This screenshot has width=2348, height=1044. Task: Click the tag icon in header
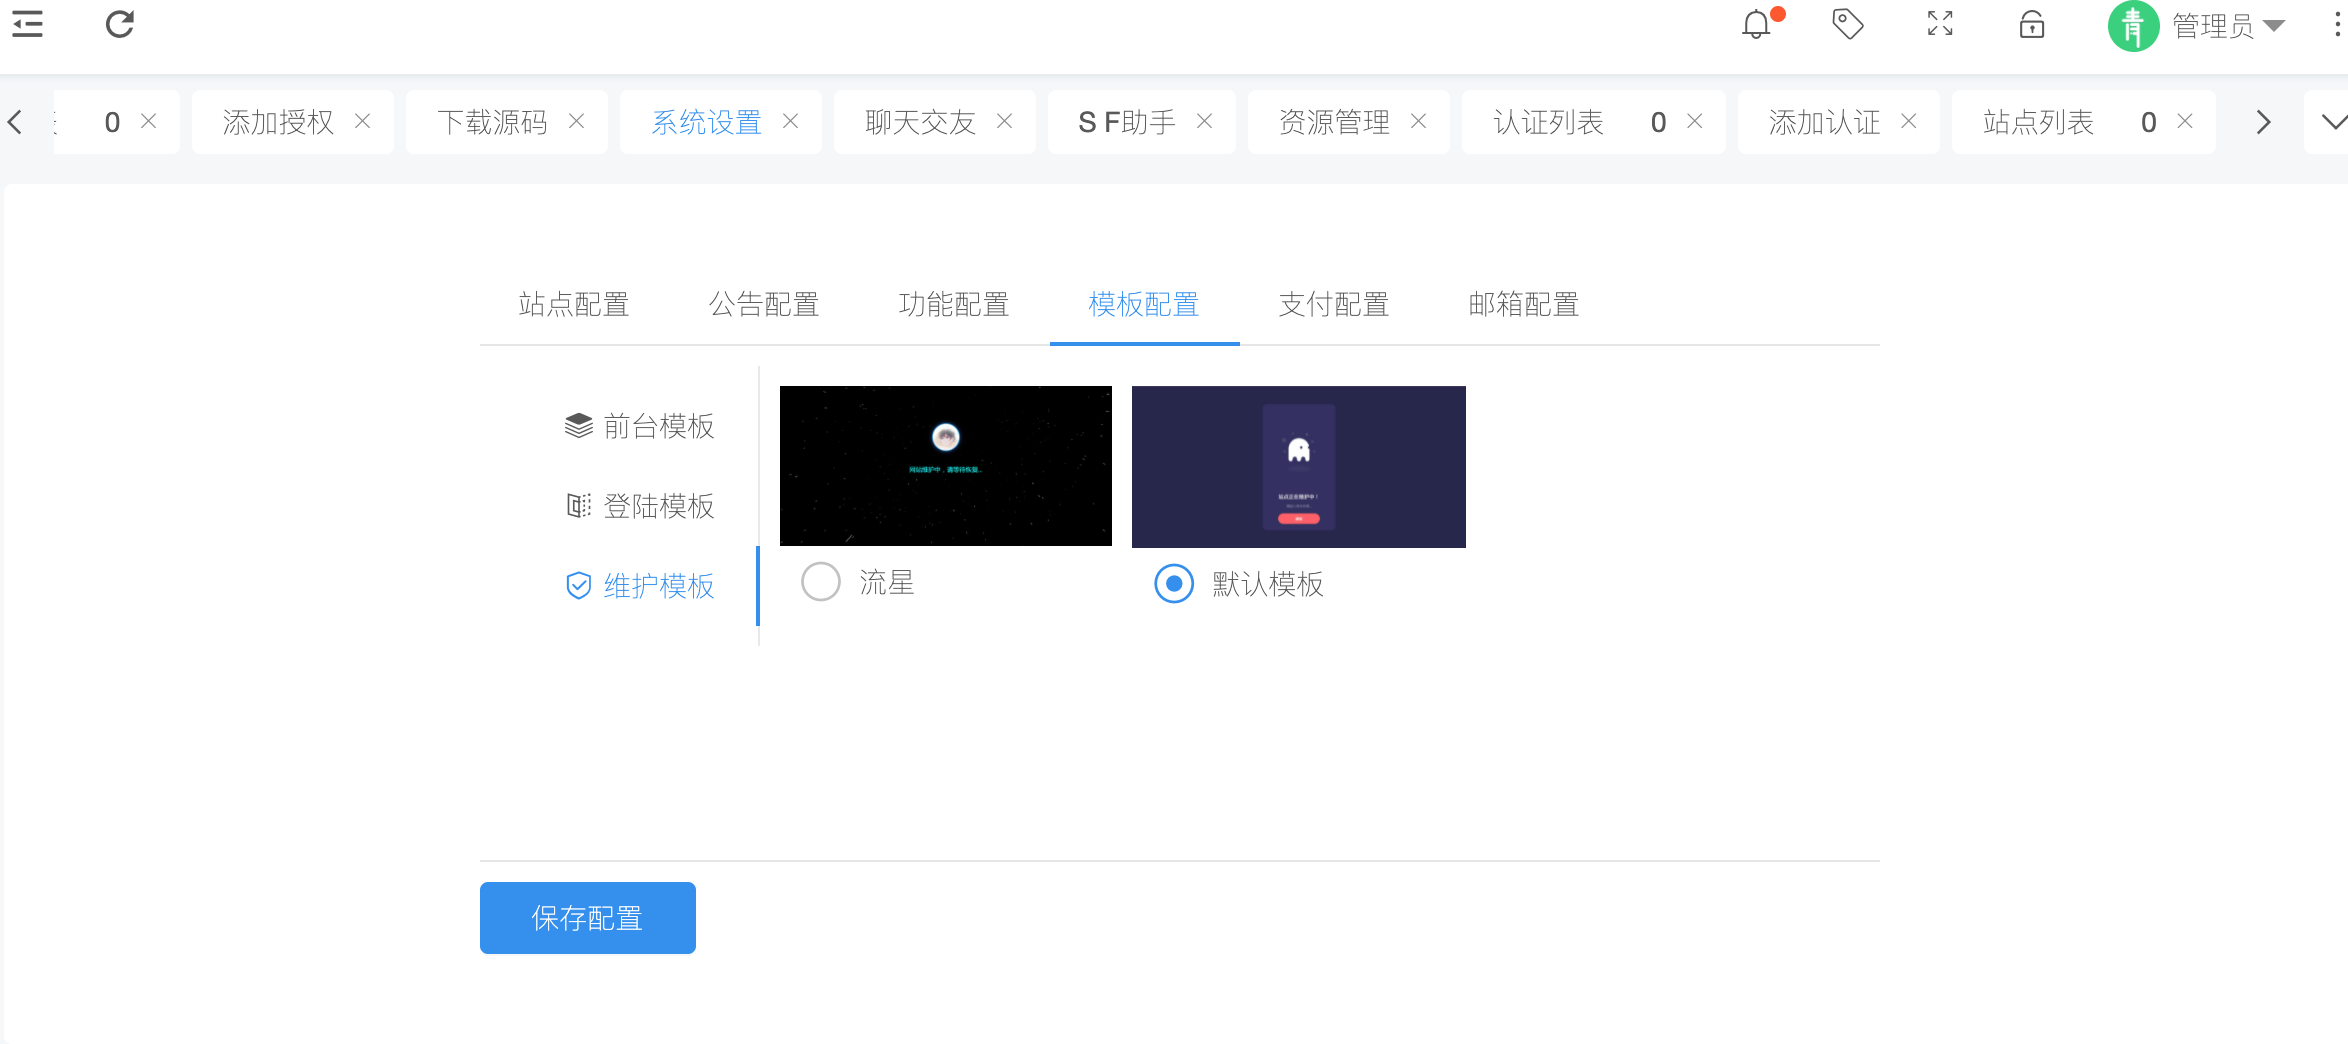point(1847,24)
